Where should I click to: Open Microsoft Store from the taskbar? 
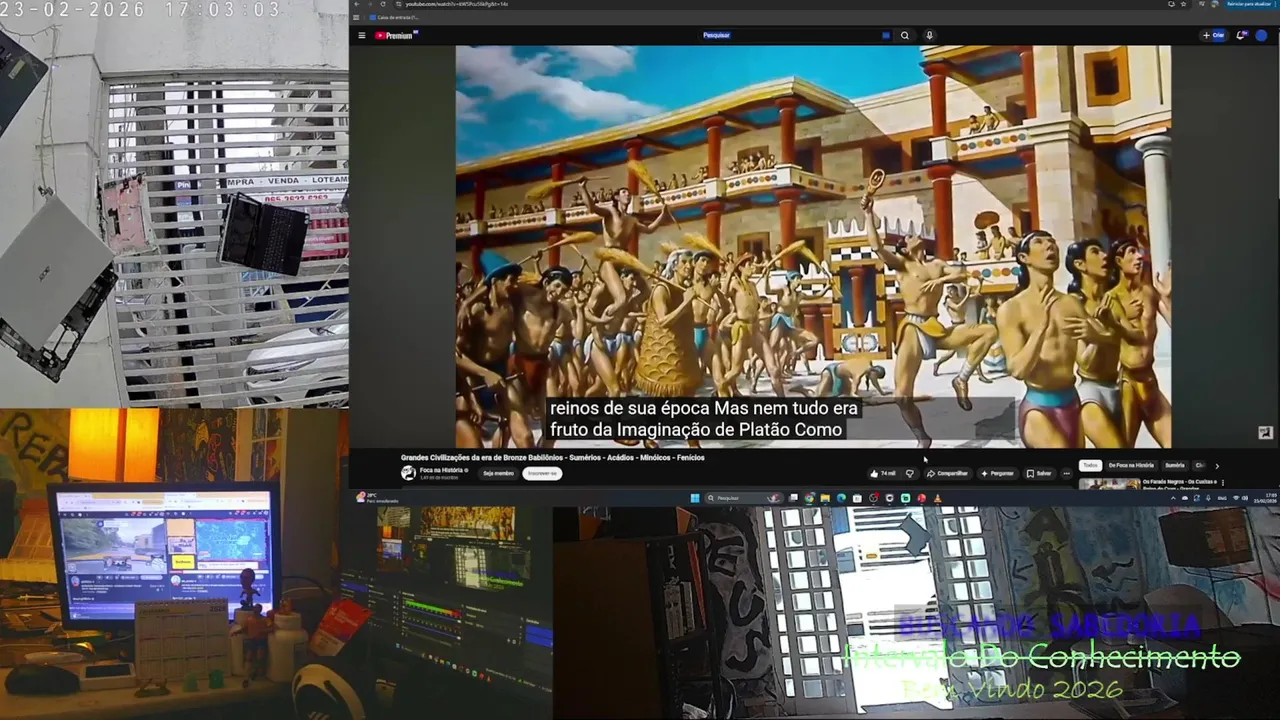point(857,498)
